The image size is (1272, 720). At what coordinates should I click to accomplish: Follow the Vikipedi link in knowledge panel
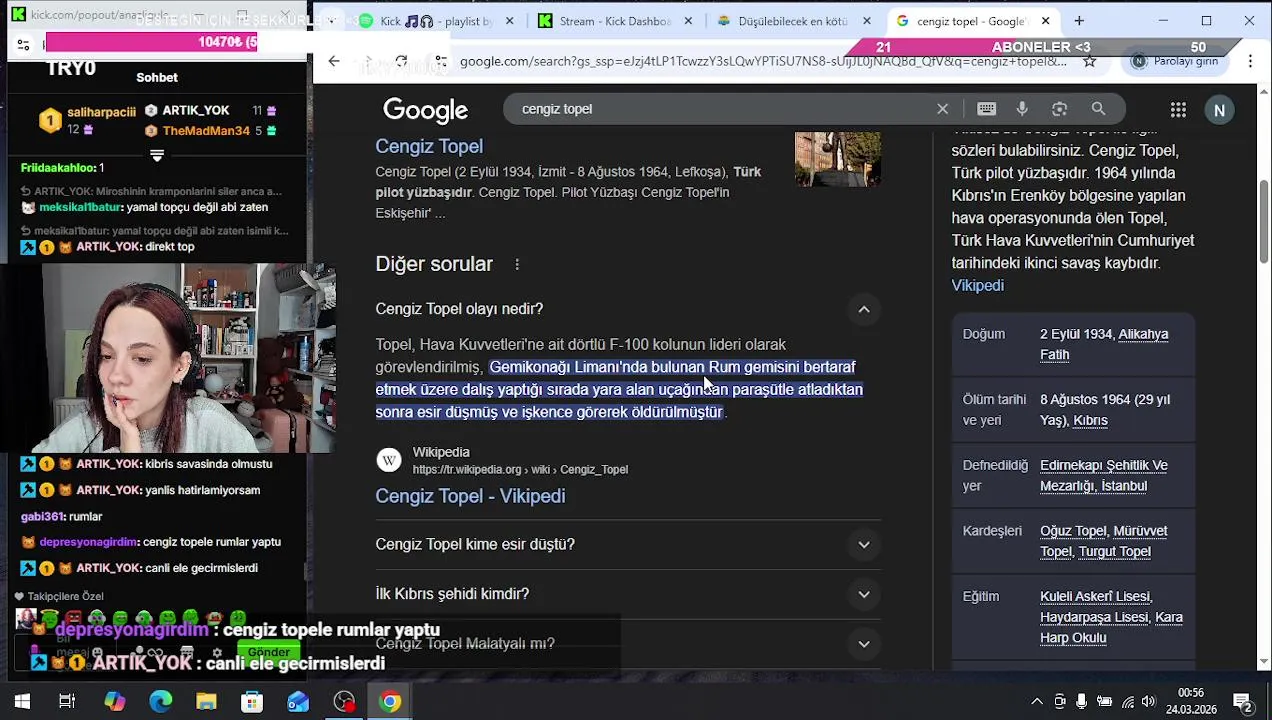tap(977, 286)
